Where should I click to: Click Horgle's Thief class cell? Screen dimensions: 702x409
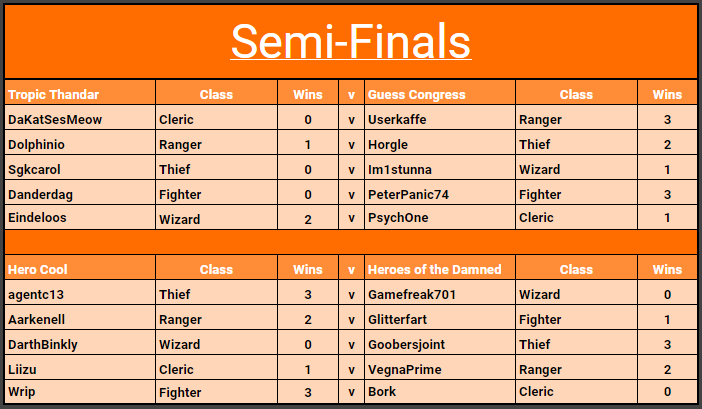576,143
